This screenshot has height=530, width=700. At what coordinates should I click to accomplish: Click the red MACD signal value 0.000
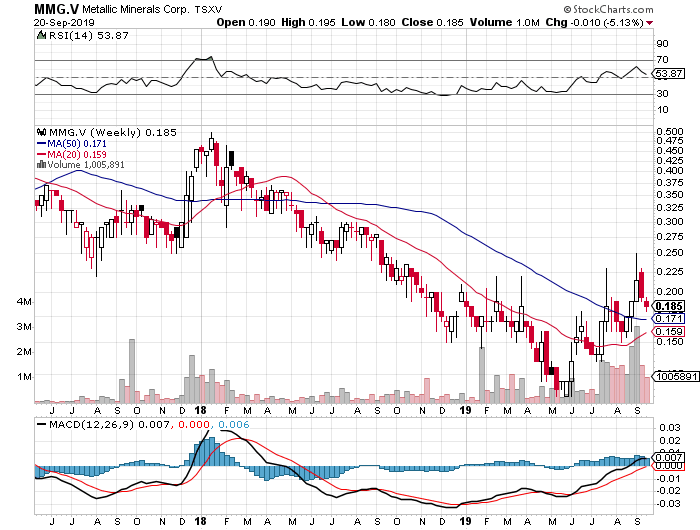click(x=194, y=424)
